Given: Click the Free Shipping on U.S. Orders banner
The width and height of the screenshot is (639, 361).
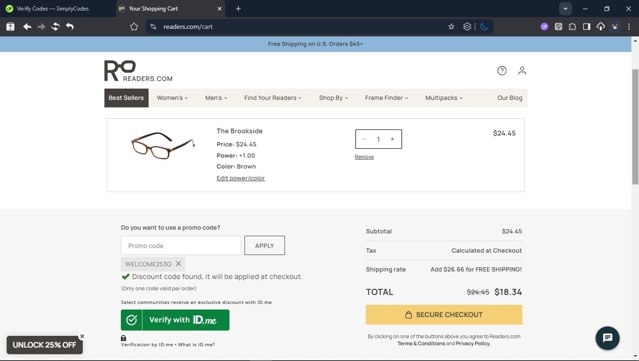Looking at the screenshot, I should [315, 44].
